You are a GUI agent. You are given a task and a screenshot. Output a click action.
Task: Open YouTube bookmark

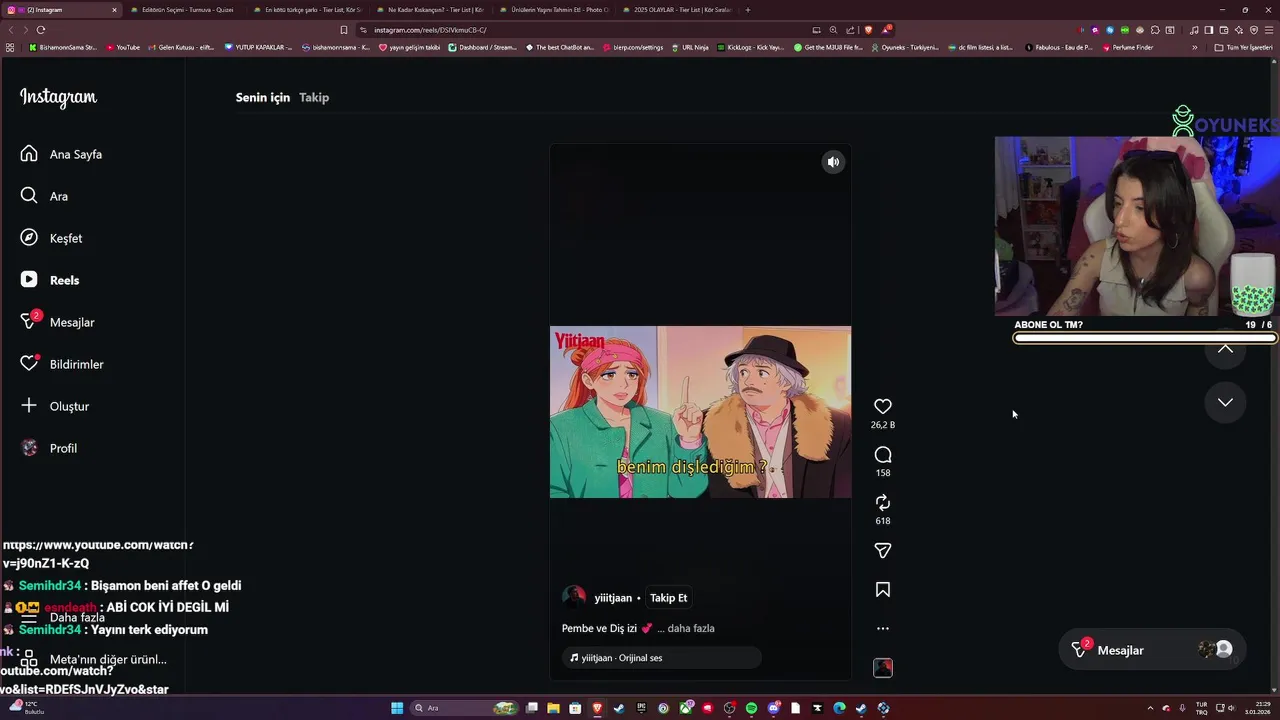(124, 47)
